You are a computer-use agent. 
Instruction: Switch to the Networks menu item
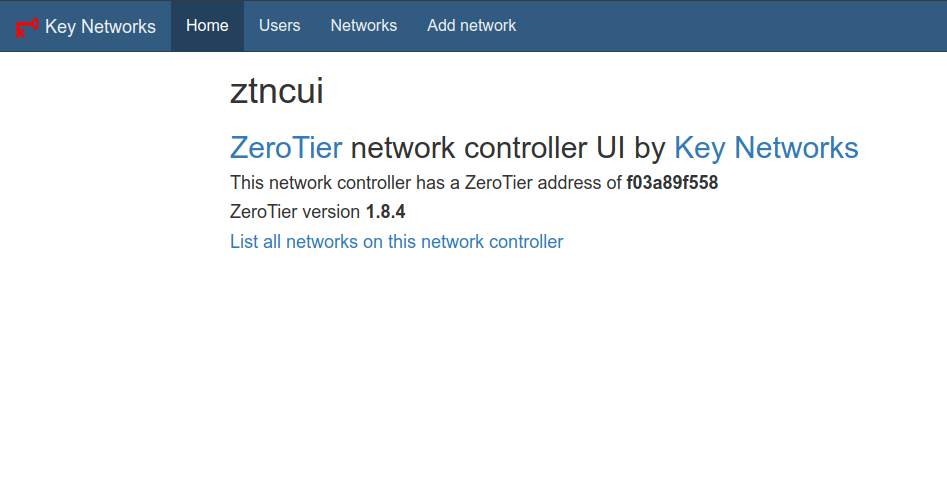tap(363, 26)
